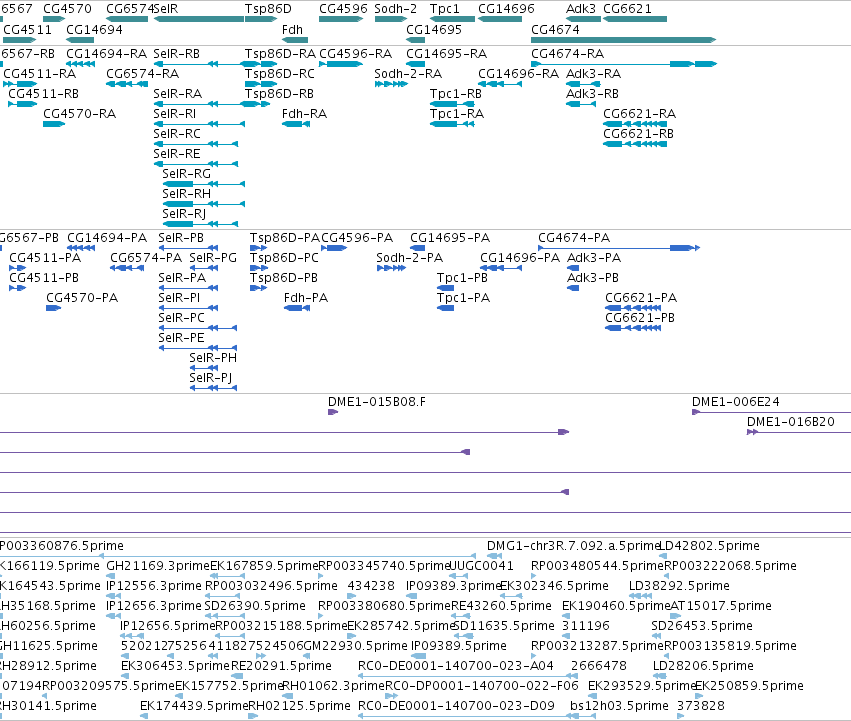The image size is (851, 721).
Task: Click the CG14694 gene label
Action: coord(94,30)
